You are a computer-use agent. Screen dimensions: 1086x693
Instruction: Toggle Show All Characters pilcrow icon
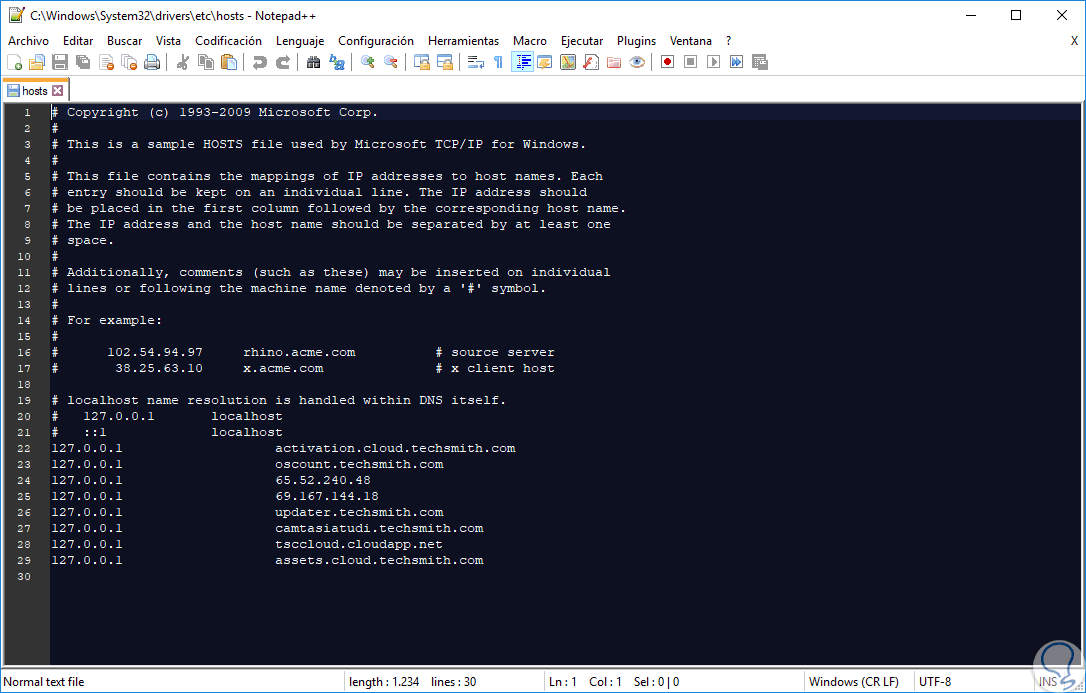pos(499,62)
